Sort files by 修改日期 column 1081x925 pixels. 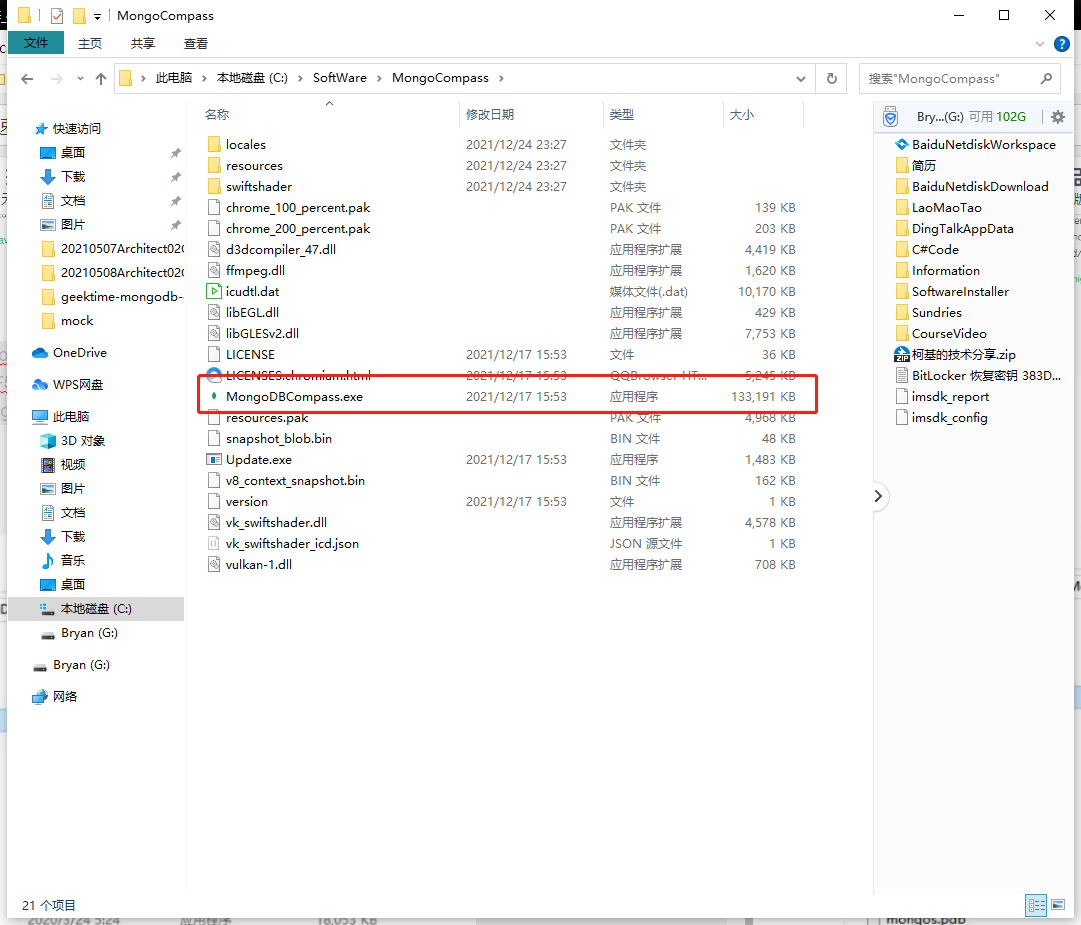[489, 114]
